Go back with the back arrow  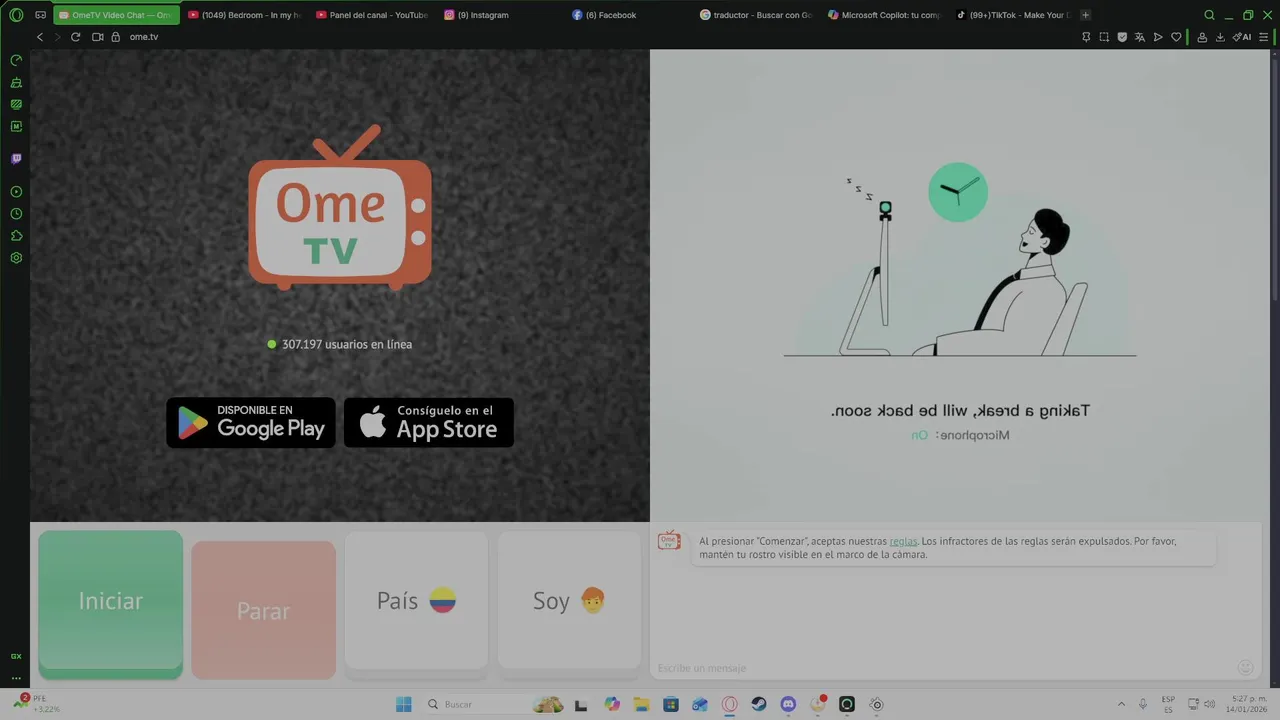tap(40, 37)
